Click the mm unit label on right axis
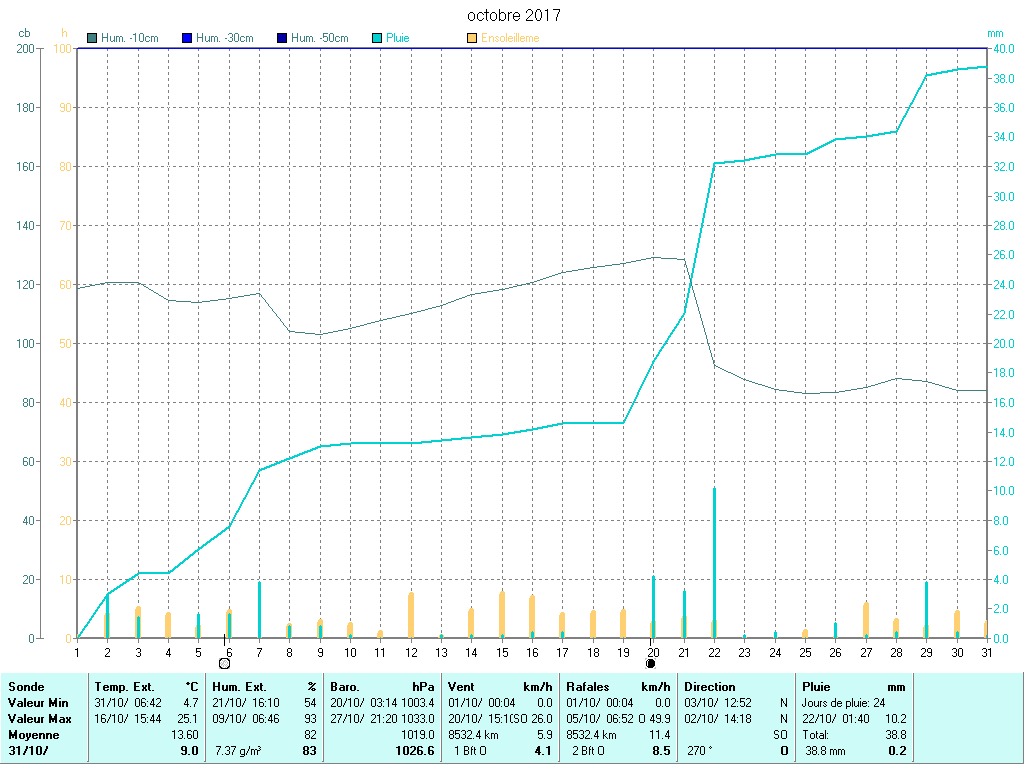This screenshot has height=764, width=1024. (x=995, y=34)
